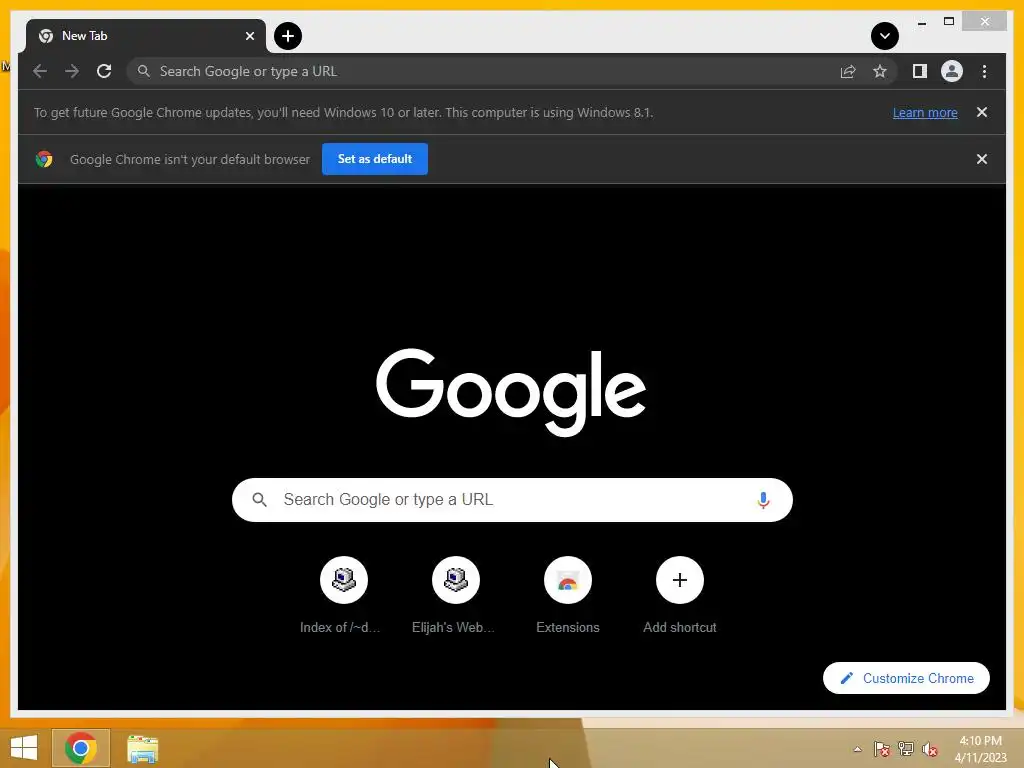Maximize the Chrome window

coord(949,22)
